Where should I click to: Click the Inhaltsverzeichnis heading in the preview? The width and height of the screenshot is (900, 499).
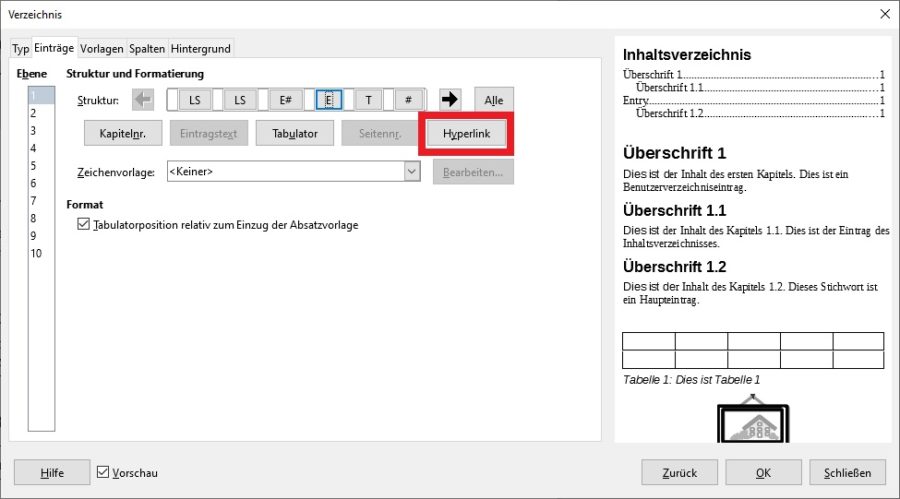coord(687,55)
